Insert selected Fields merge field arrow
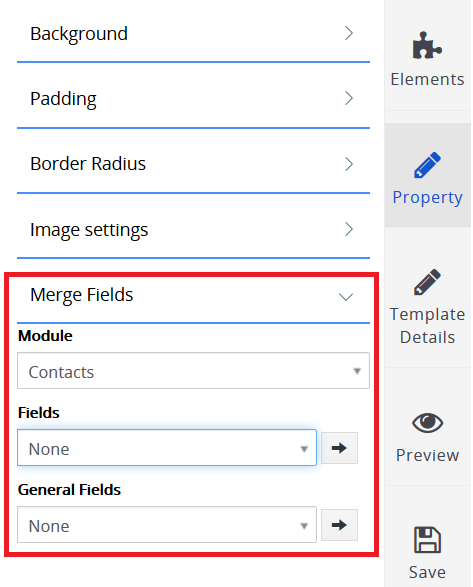This screenshot has width=473, height=587. pyautogui.click(x=339, y=448)
